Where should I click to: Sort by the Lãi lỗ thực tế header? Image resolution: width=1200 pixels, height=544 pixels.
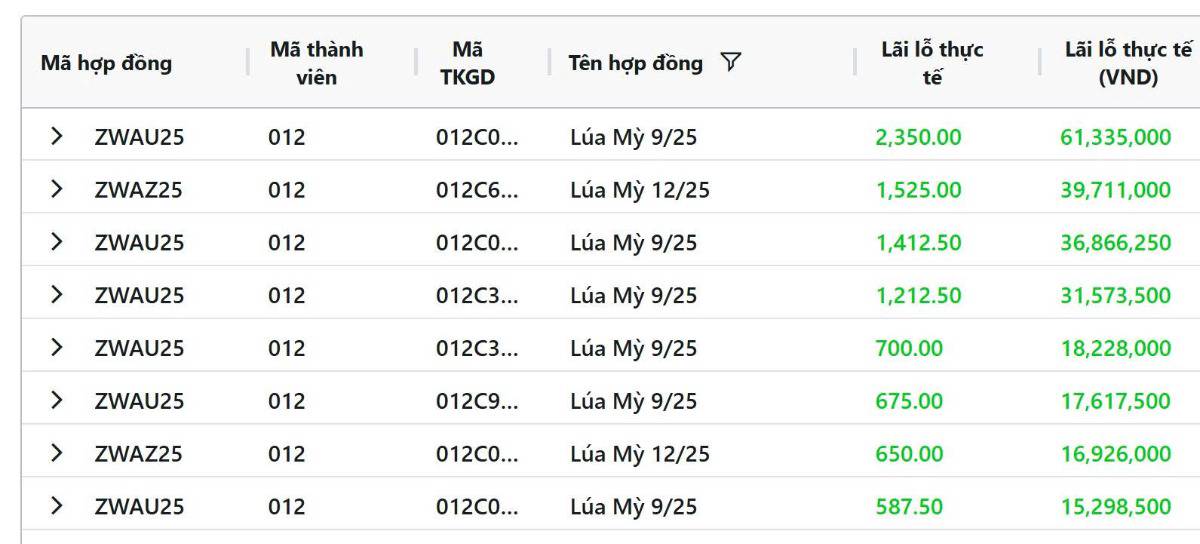pyautogui.click(x=932, y=63)
